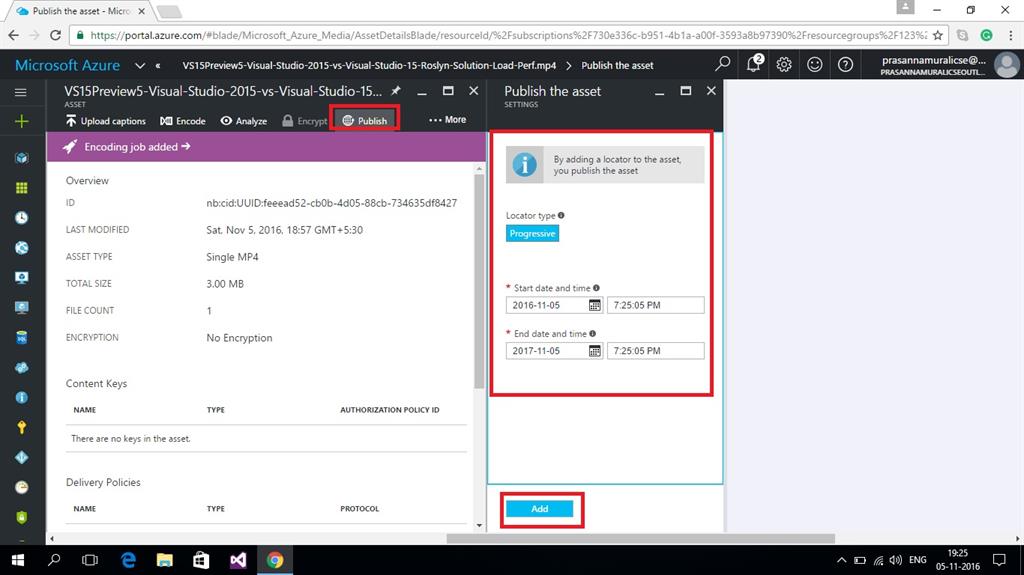
Task: Click the browser bookmark star icon
Action: (x=938, y=35)
